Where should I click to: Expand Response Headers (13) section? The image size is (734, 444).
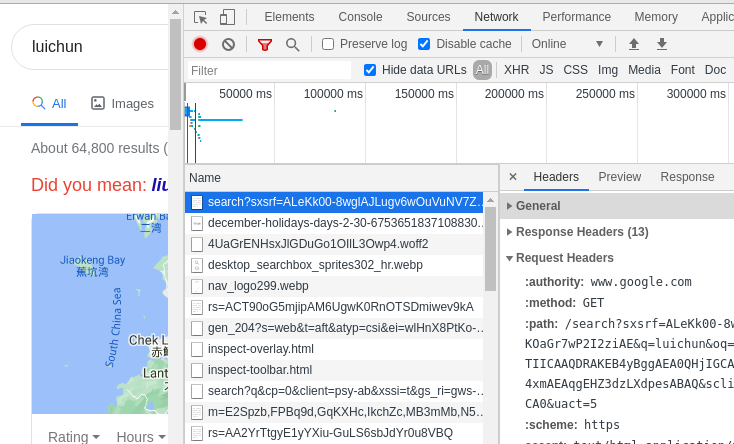tap(577, 232)
